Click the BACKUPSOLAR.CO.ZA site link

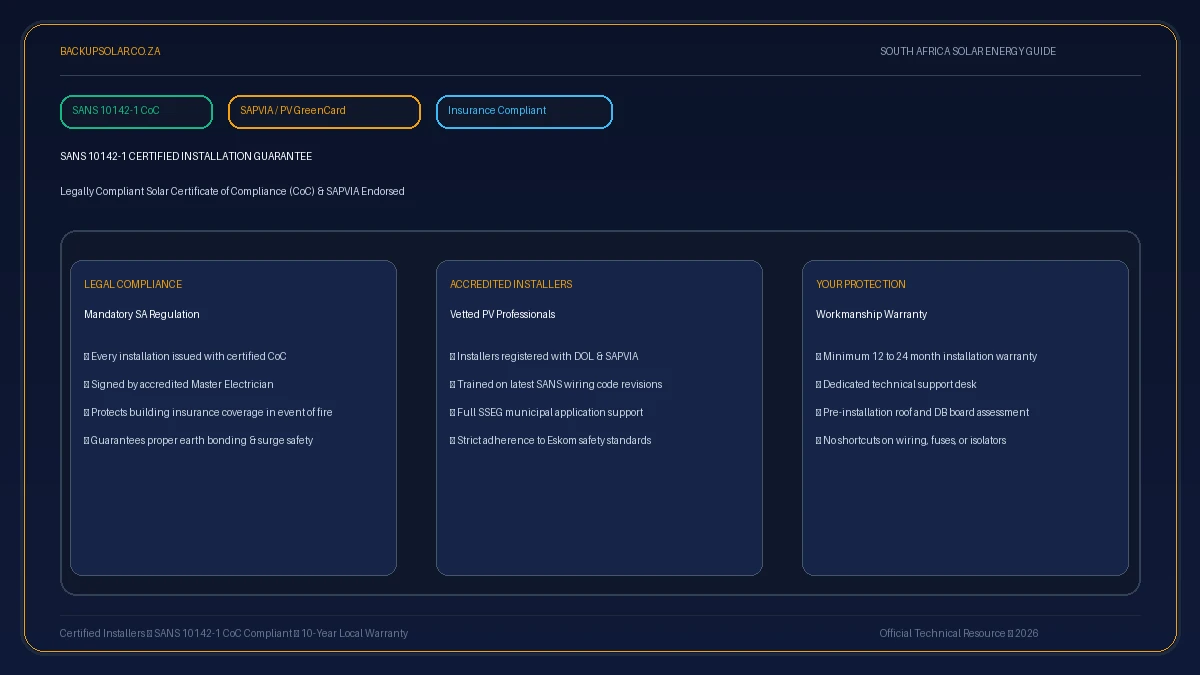[x=110, y=51]
